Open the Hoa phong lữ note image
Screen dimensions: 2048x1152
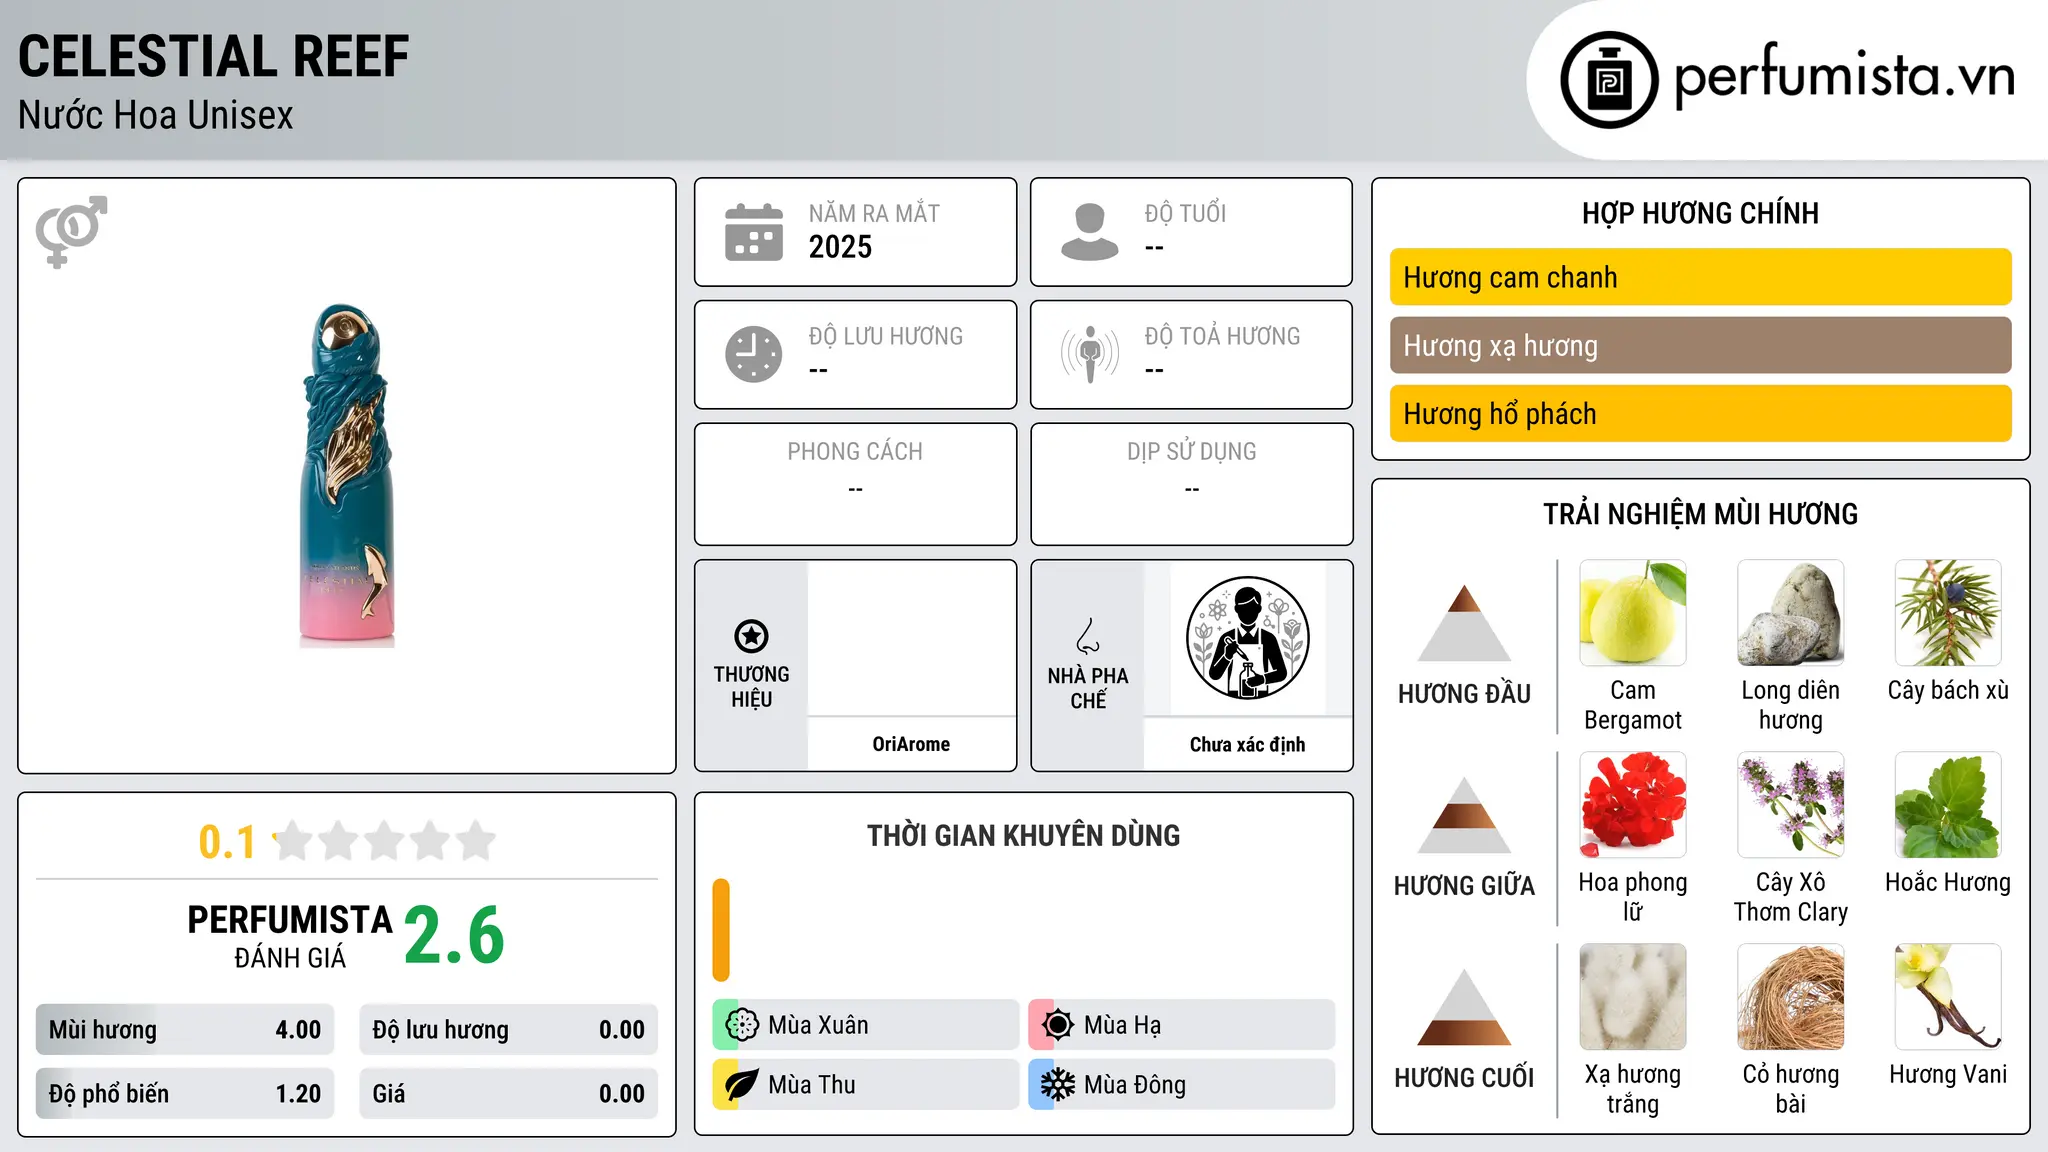point(1633,805)
